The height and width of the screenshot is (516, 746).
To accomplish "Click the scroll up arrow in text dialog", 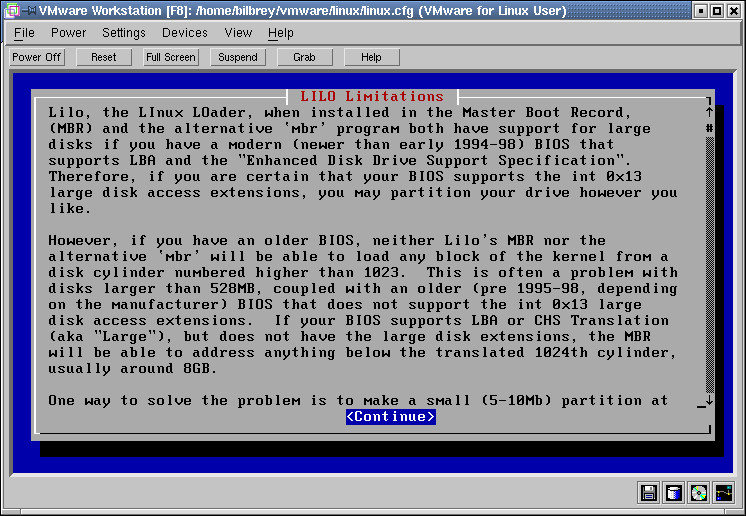I will (x=709, y=101).
